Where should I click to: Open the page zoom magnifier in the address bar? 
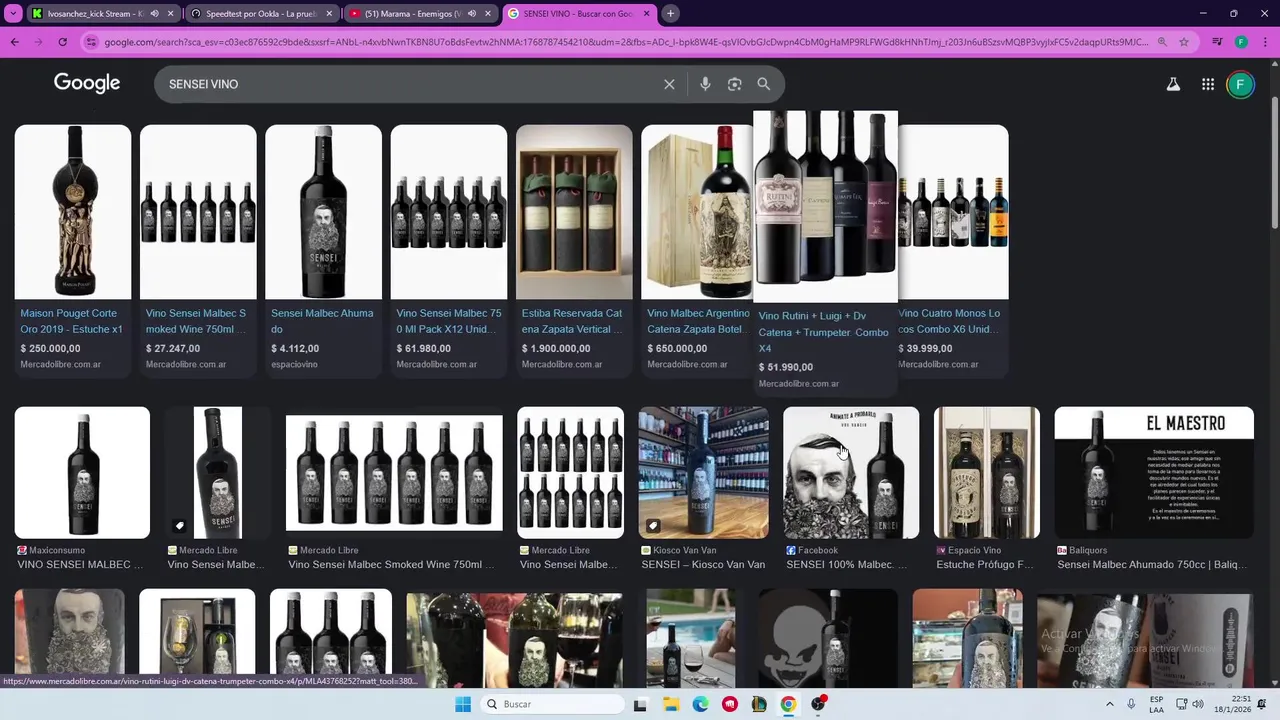point(1162,42)
